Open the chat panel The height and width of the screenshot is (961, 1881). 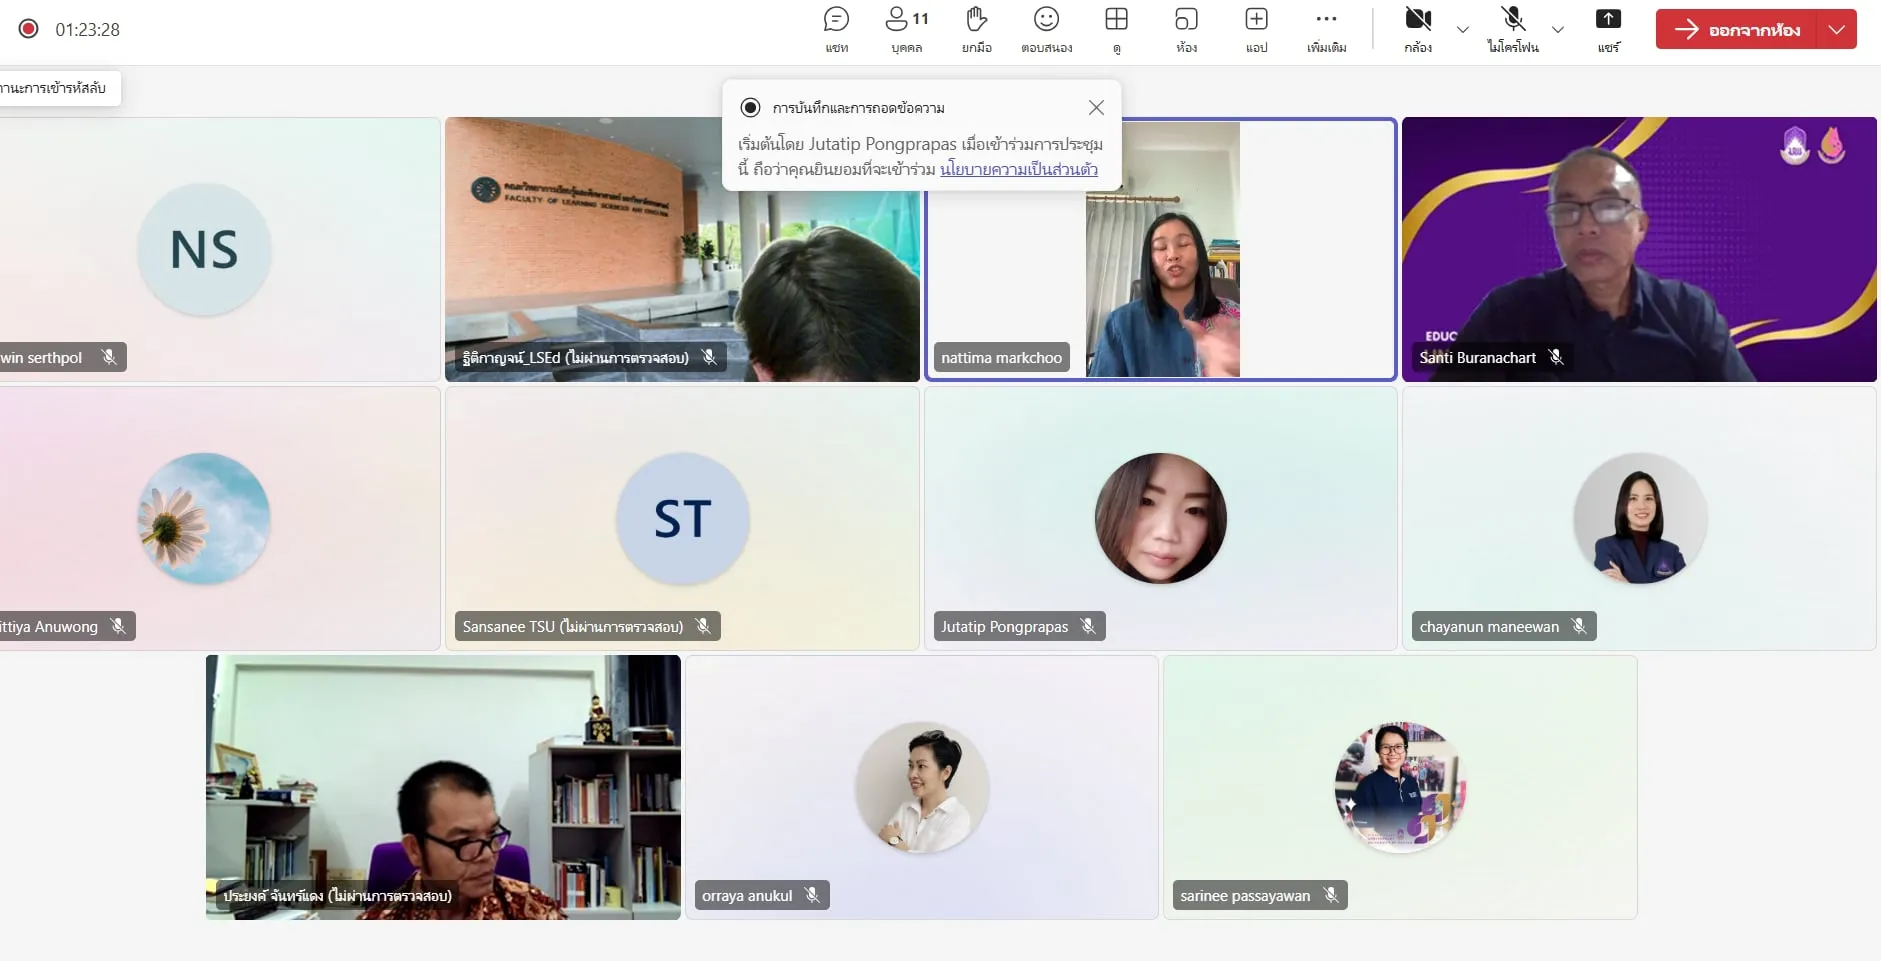click(836, 28)
